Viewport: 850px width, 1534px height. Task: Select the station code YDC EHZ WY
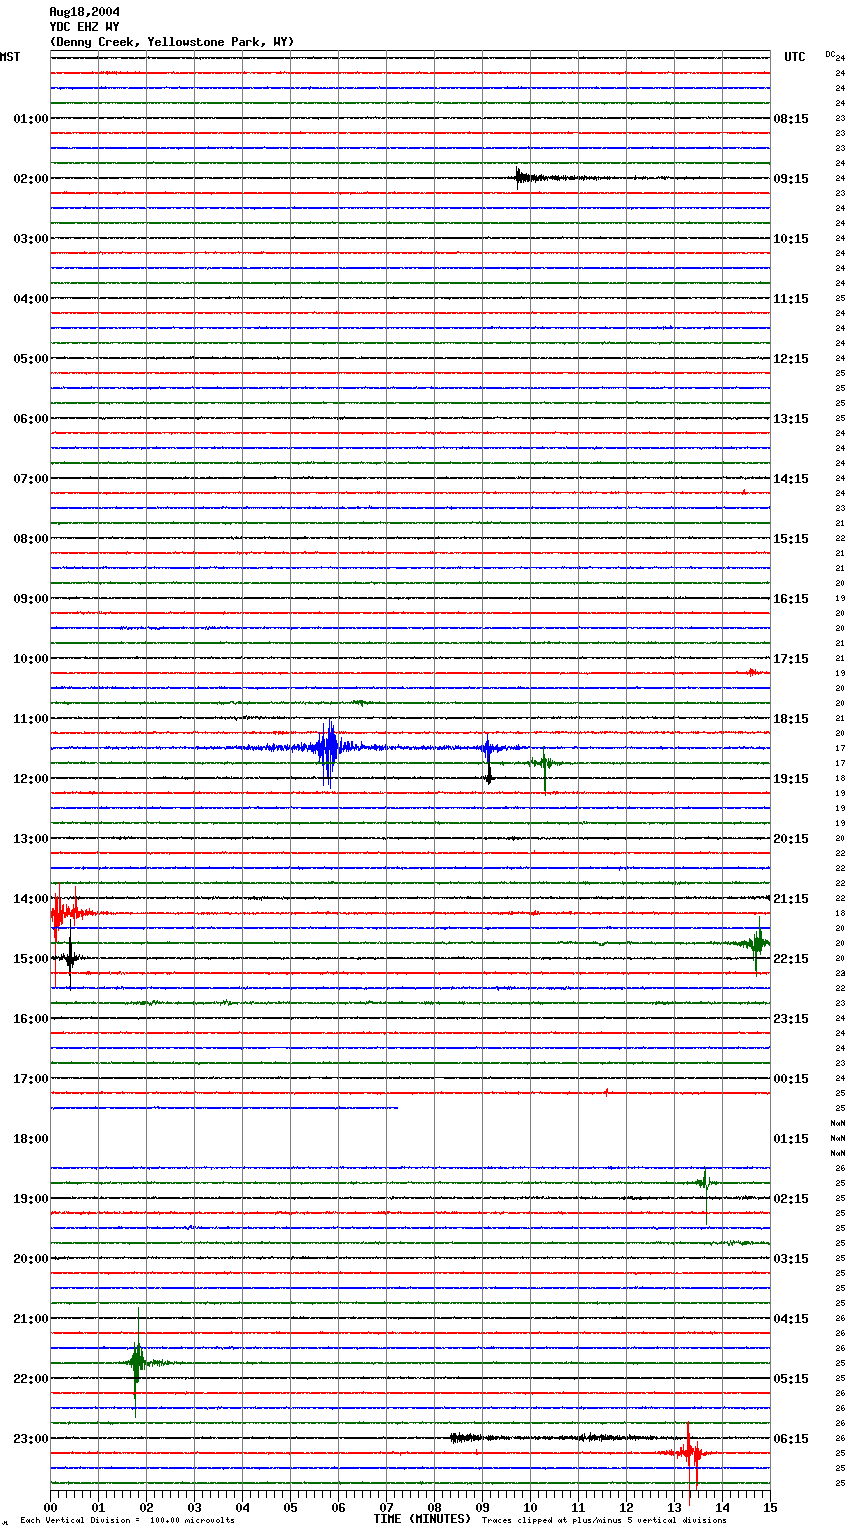pyautogui.click(x=84, y=27)
